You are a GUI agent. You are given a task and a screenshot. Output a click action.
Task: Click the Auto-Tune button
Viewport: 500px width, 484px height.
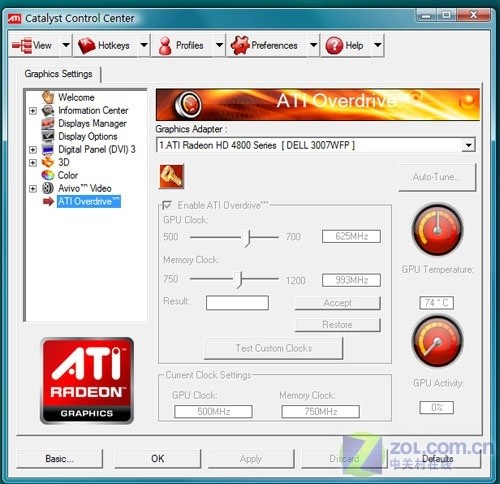(437, 177)
